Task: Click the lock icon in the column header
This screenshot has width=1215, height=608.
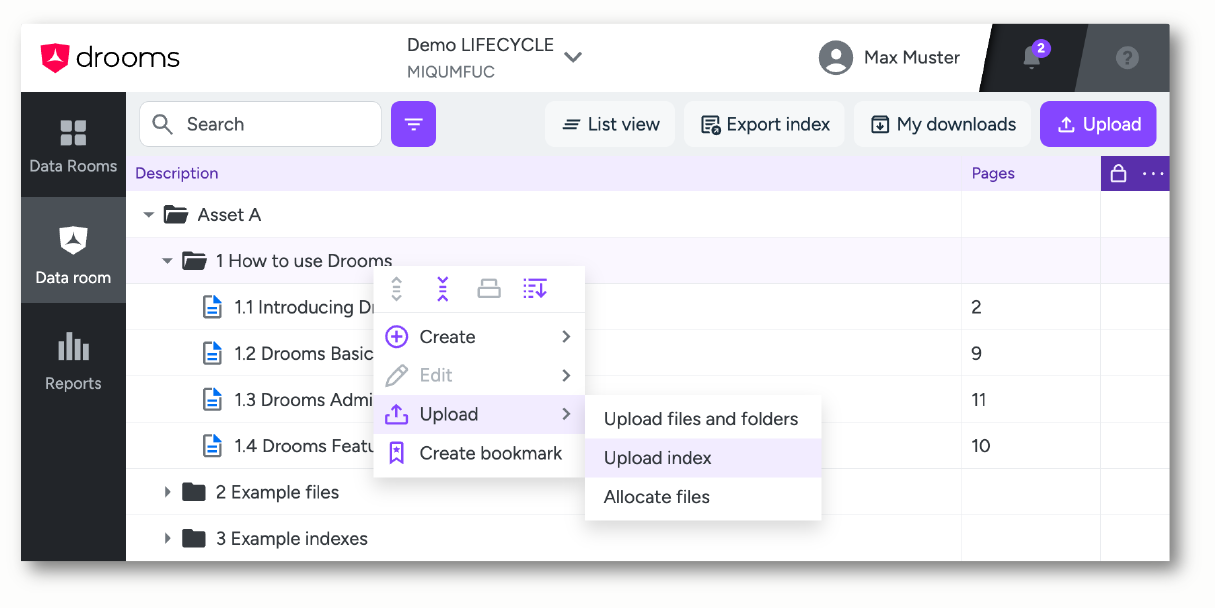Action: tap(1118, 174)
